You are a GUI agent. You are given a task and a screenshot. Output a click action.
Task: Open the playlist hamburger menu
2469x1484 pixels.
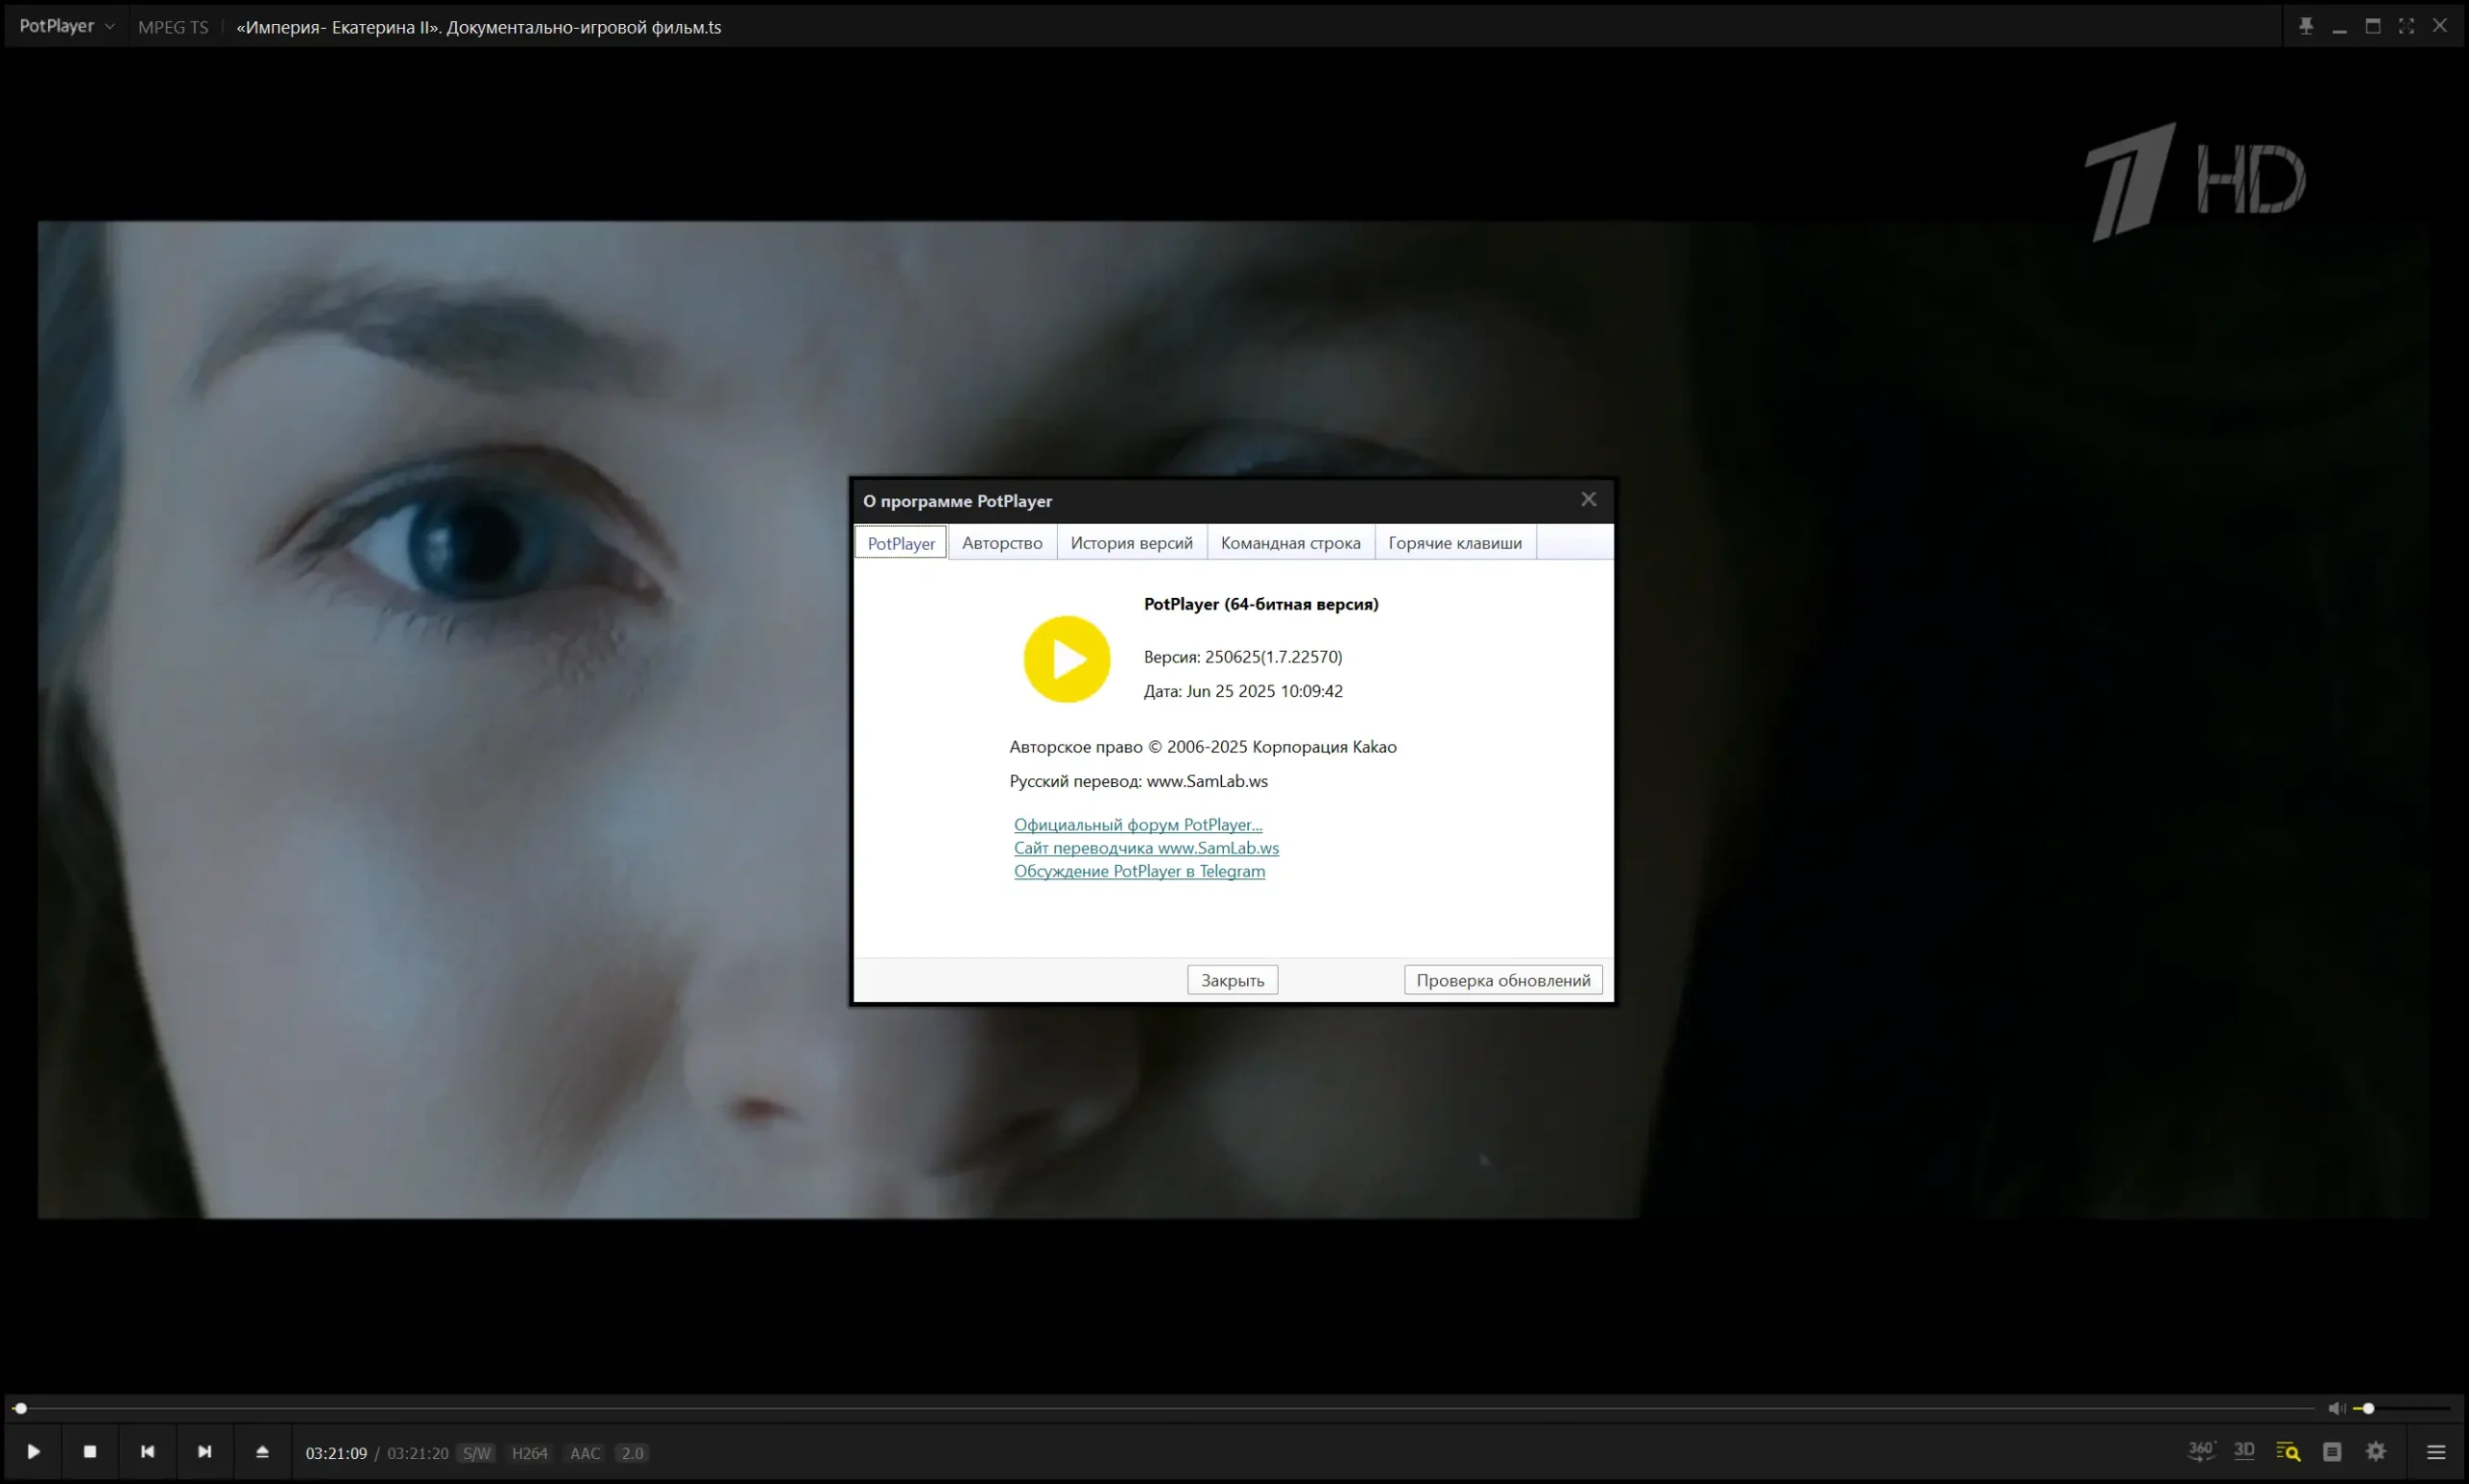2436,1451
